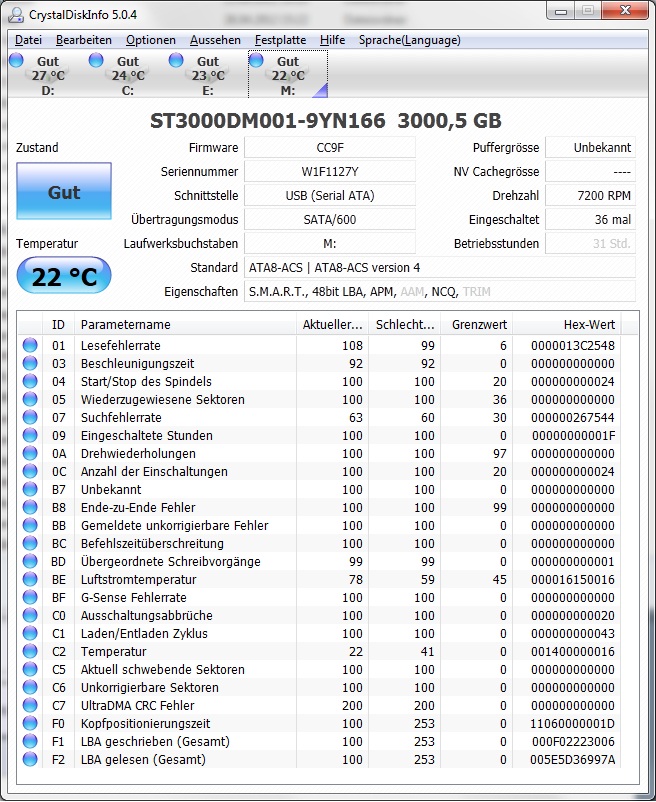The width and height of the screenshot is (656, 802).
Task: Click status icon of Befehlszeitüberschreitung row
Action: (x=30, y=543)
